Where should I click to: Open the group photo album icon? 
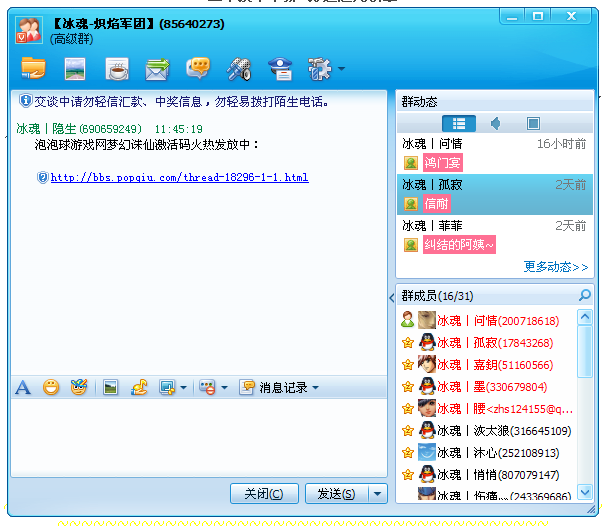pos(75,69)
